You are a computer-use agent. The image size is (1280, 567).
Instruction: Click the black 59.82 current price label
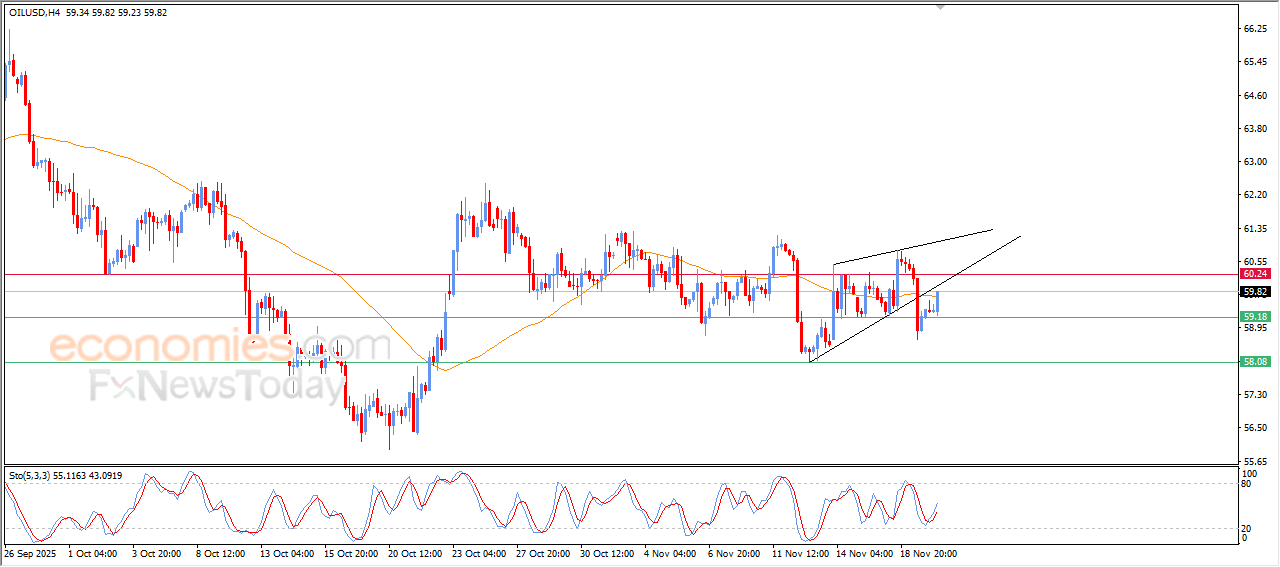[1255, 292]
